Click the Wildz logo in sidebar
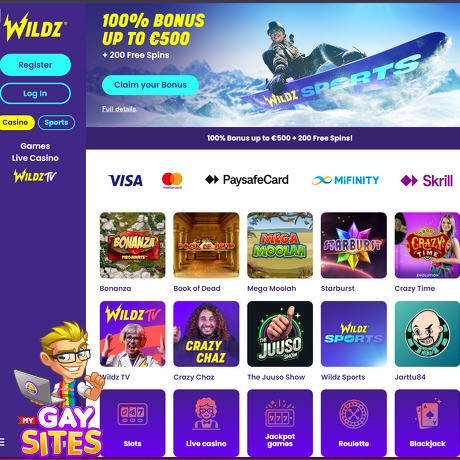 coord(35,27)
